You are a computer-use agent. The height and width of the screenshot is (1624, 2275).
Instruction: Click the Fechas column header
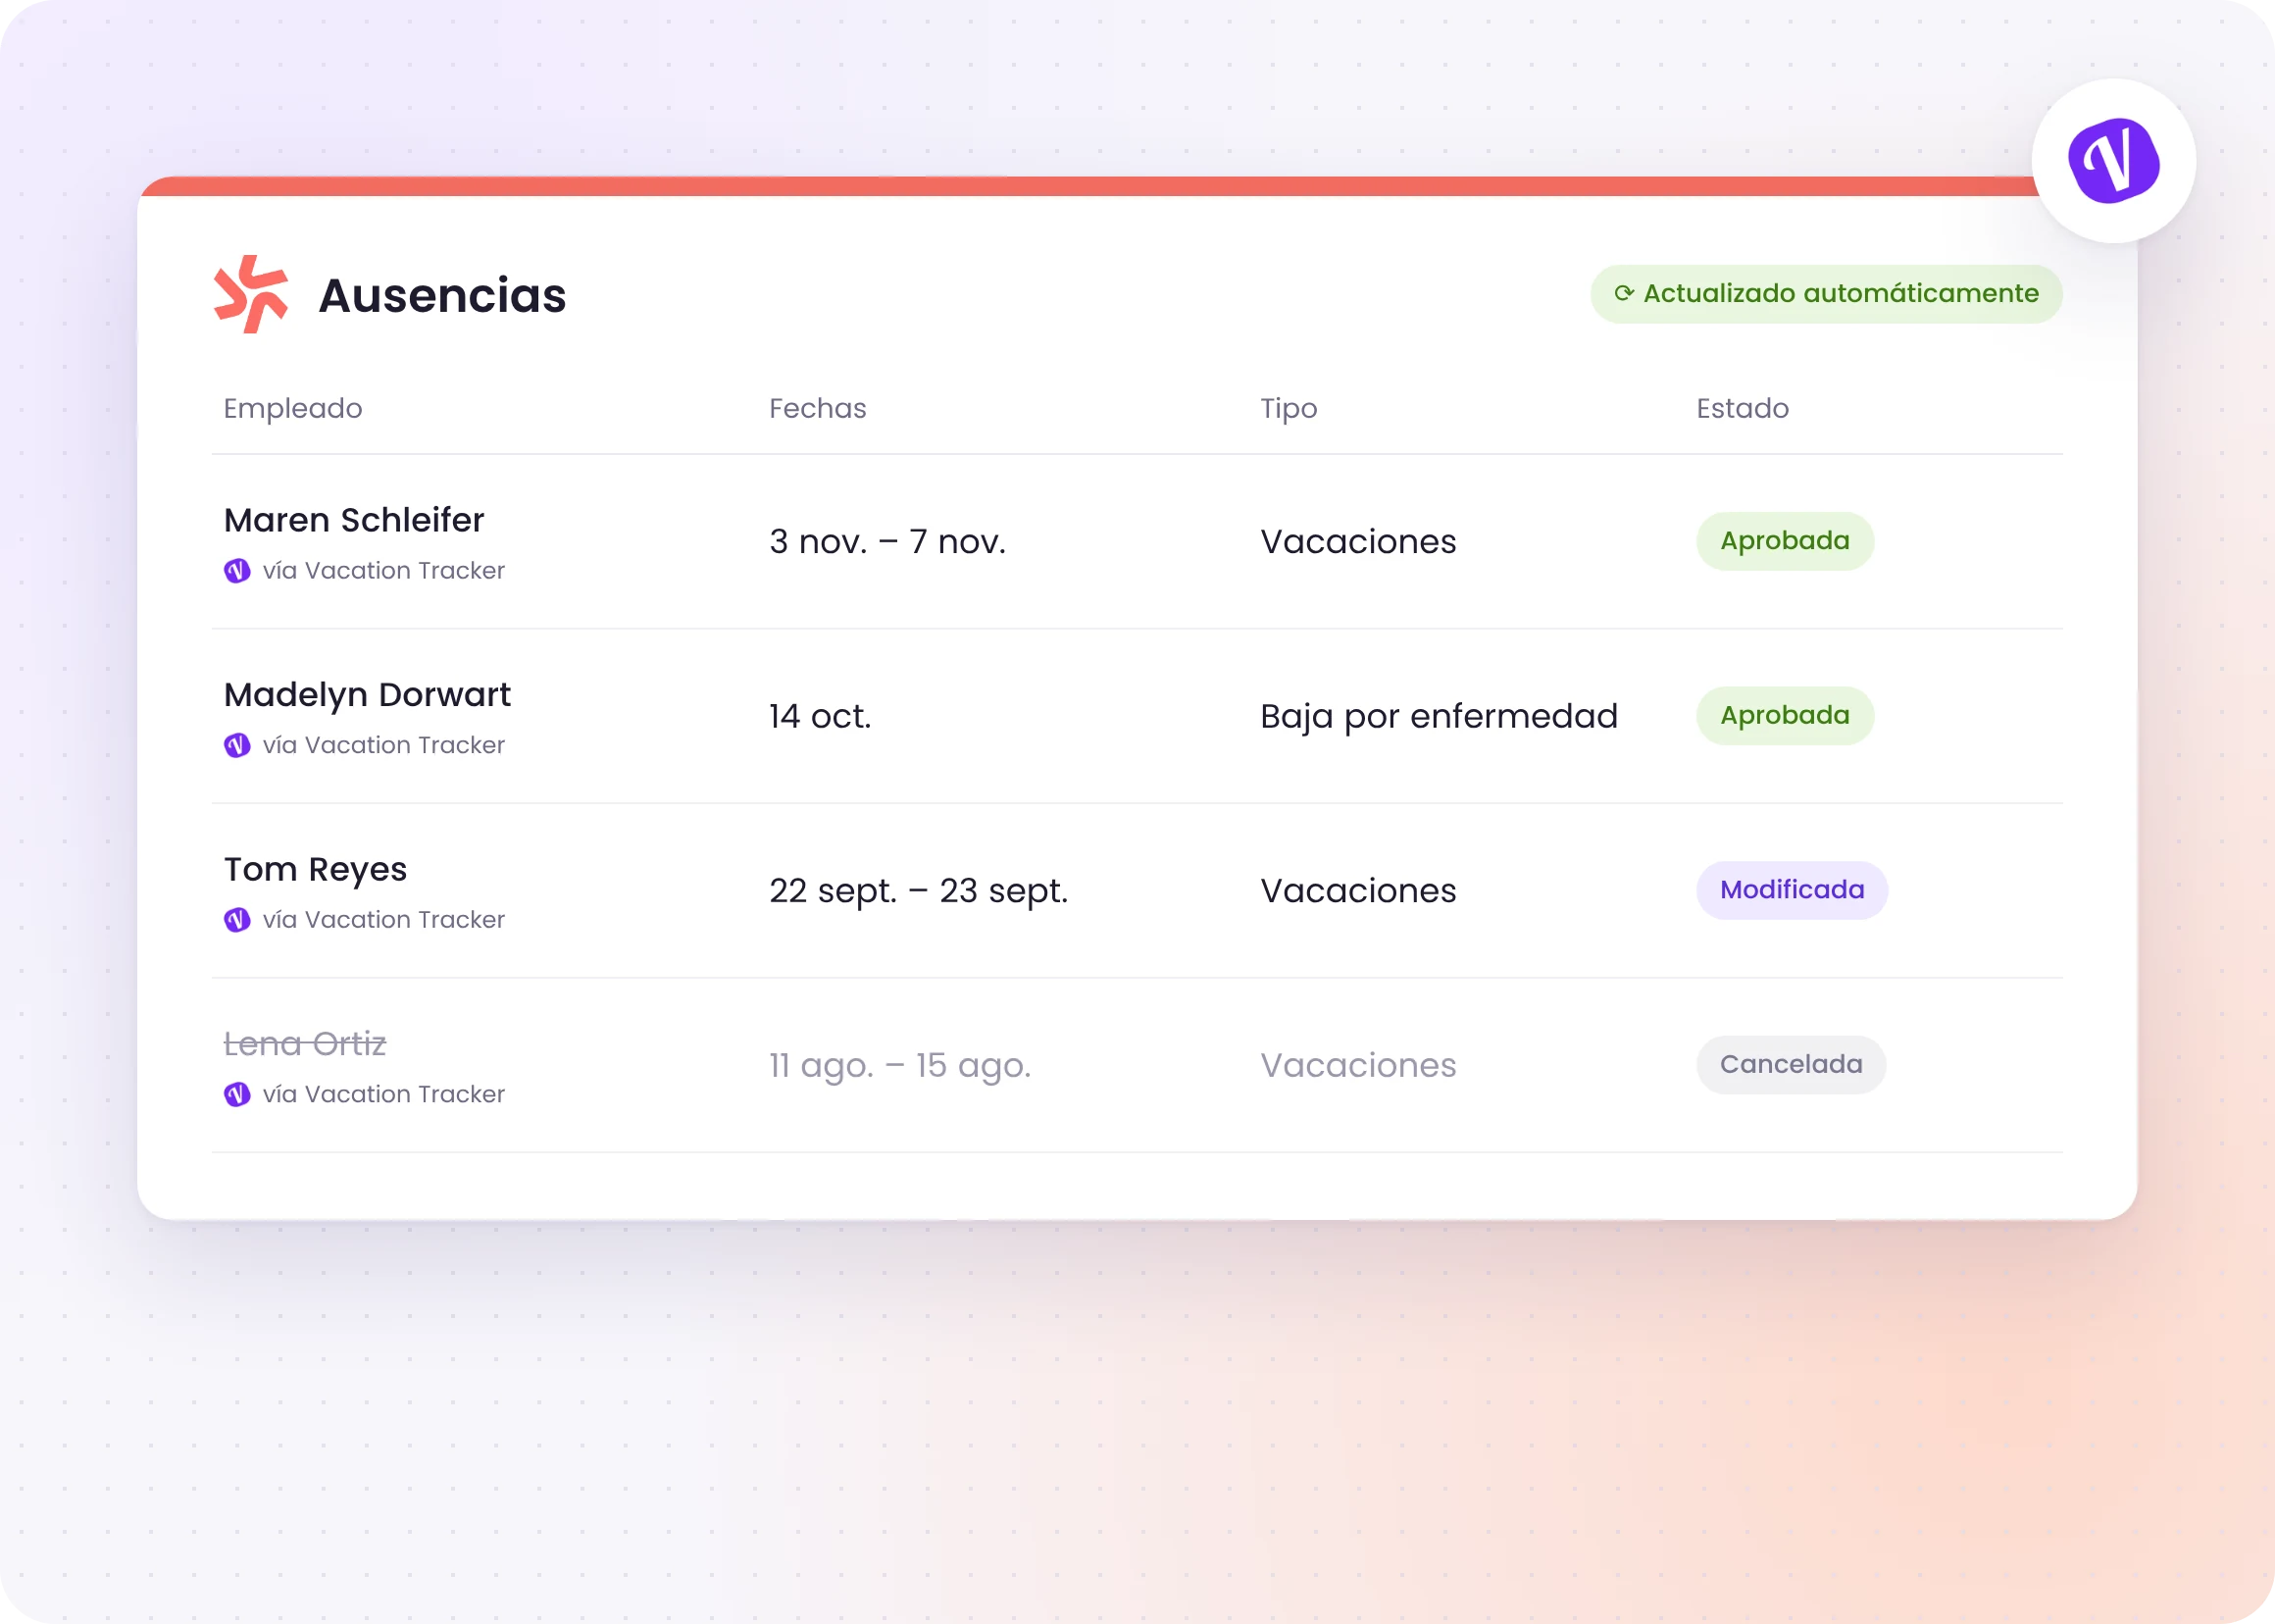coord(817,408)
